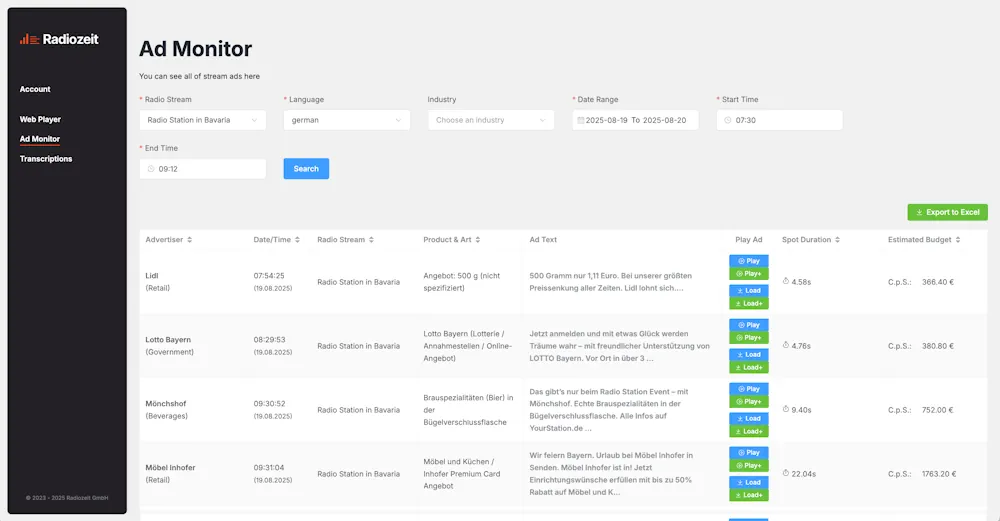Sort by Date/Time column sort icon
Viewport: 1000px width, 521px height.
[298, 240]
